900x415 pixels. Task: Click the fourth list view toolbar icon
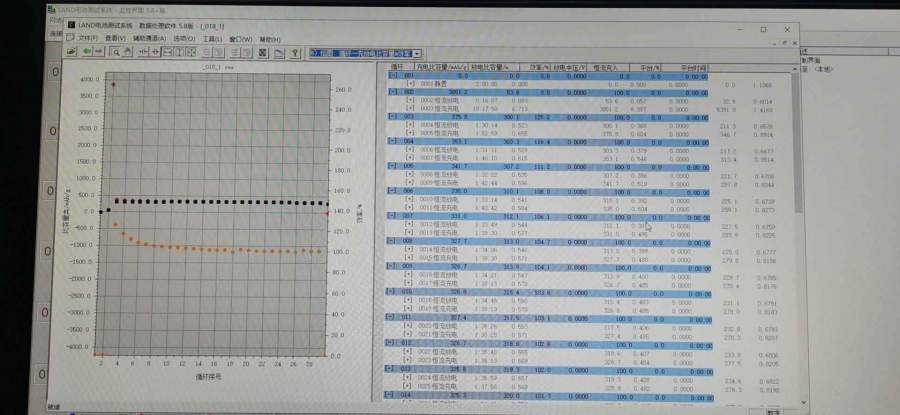tap(247, 52)
